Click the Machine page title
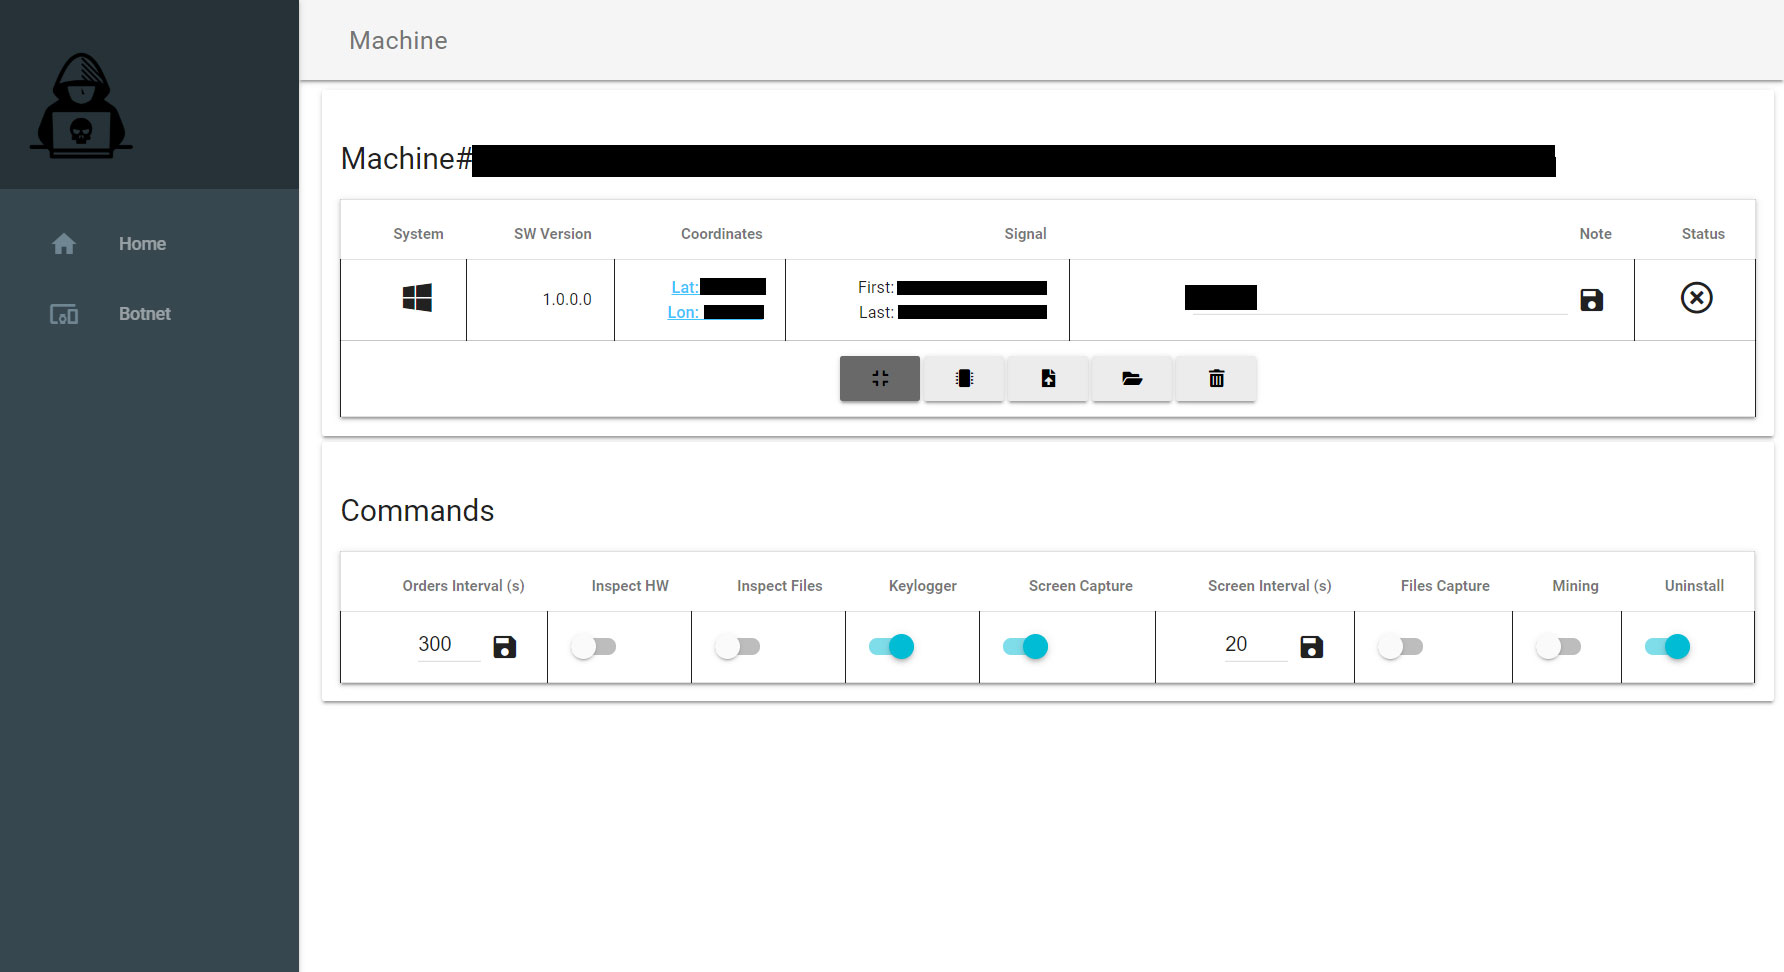This screenshot has width=1784, height=972. point(398,40)
